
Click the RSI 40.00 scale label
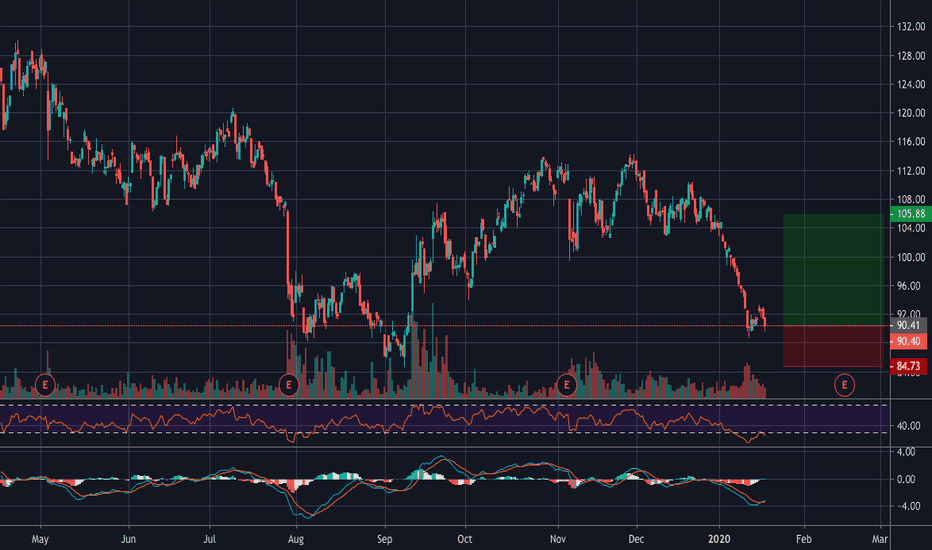[x=909, y=426]
